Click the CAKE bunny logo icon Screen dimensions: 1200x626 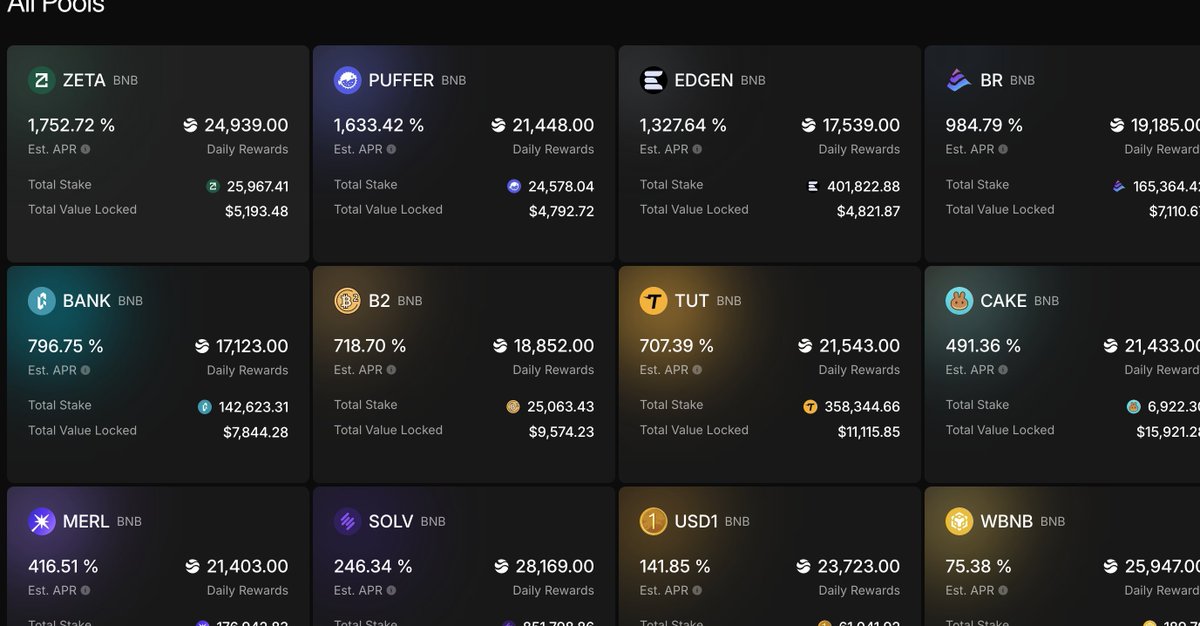(x=959, y=301)
